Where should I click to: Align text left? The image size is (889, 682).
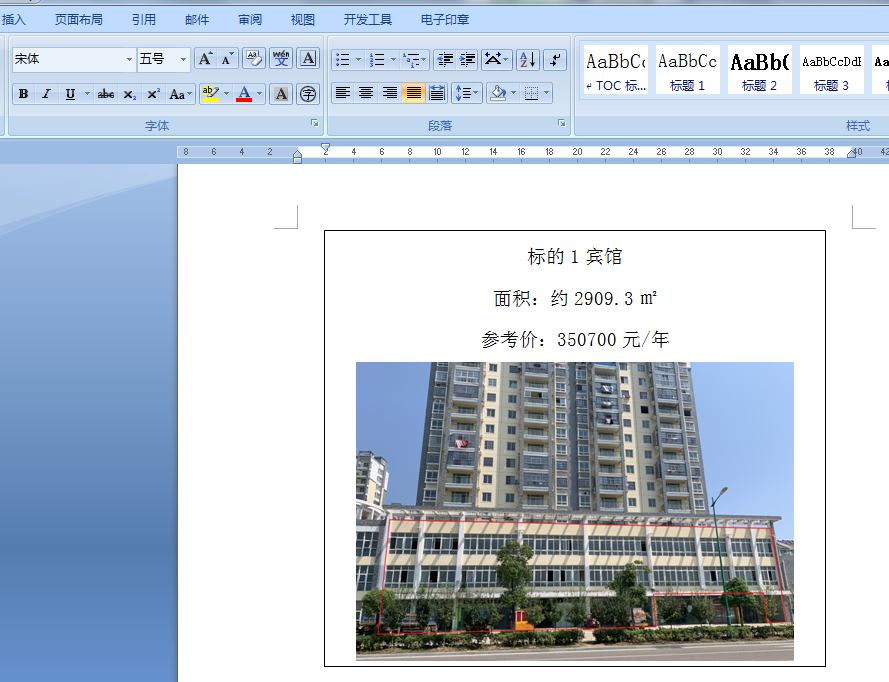[x=342, y=93]
